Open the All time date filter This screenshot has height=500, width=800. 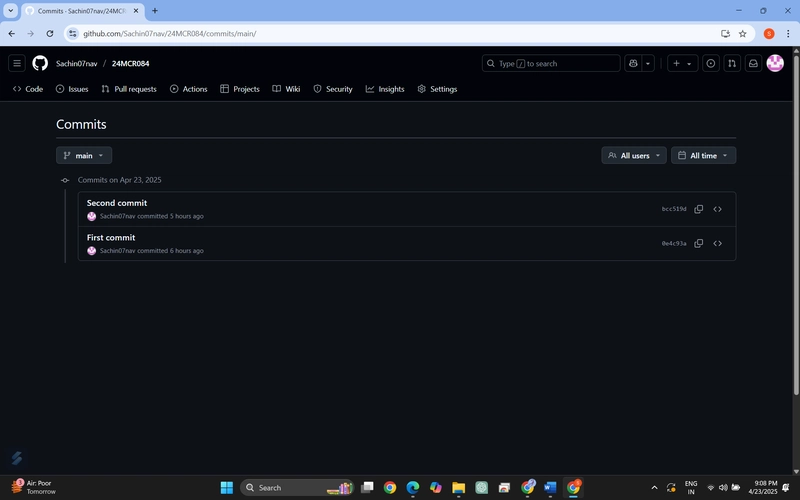click(703, 156)
